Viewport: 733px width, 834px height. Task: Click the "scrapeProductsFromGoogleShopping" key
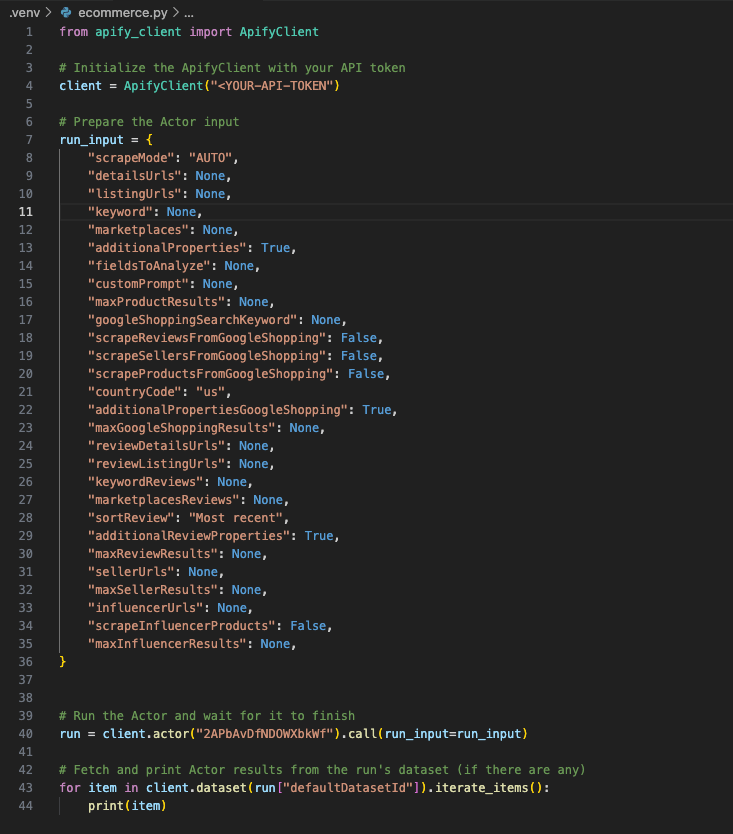pyautogui.click(x=211, y=374)
